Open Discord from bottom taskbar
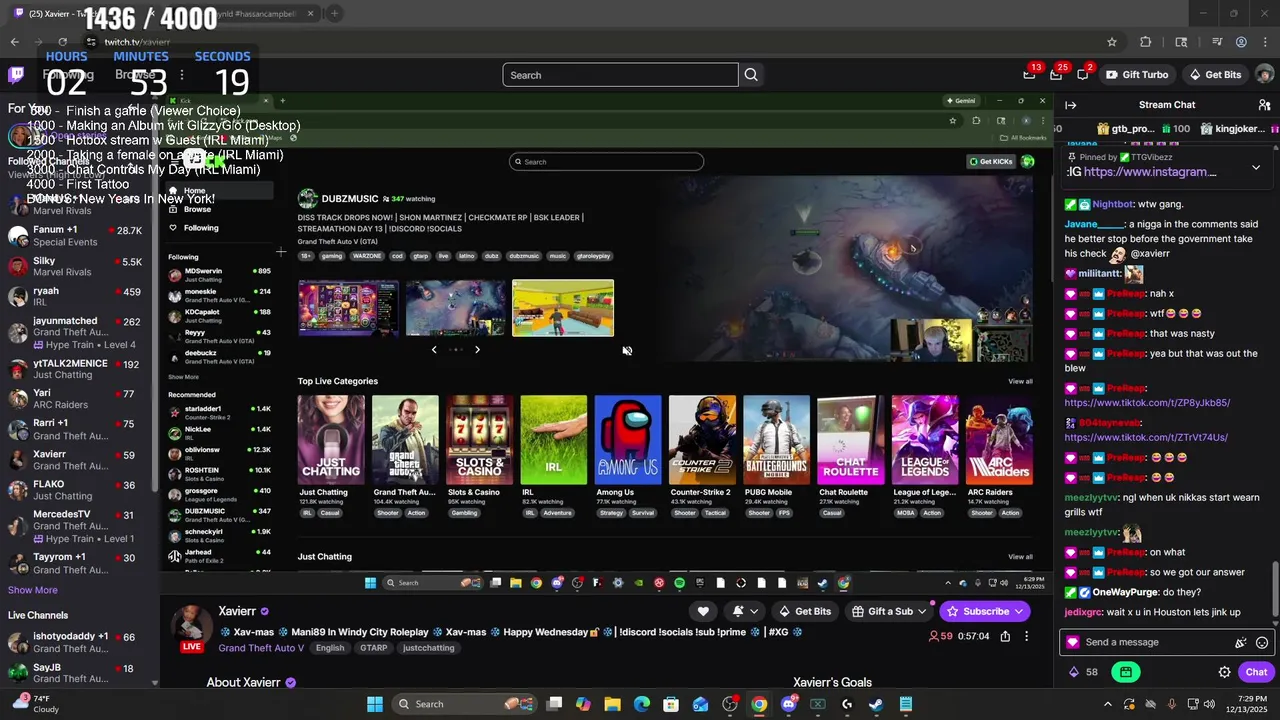The width and height of the screenshot is (1280, 720). [788, 704]
